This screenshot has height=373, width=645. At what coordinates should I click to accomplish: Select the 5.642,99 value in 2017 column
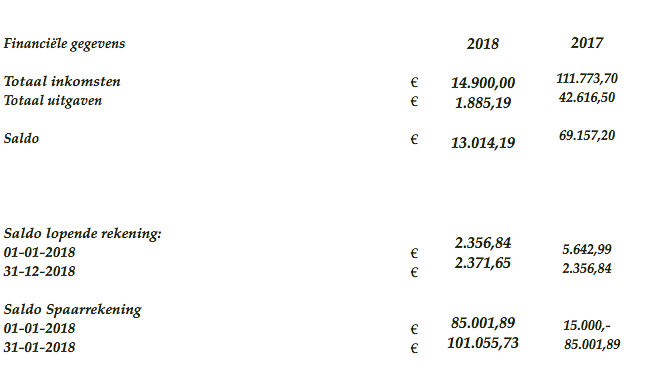(587, 249)
